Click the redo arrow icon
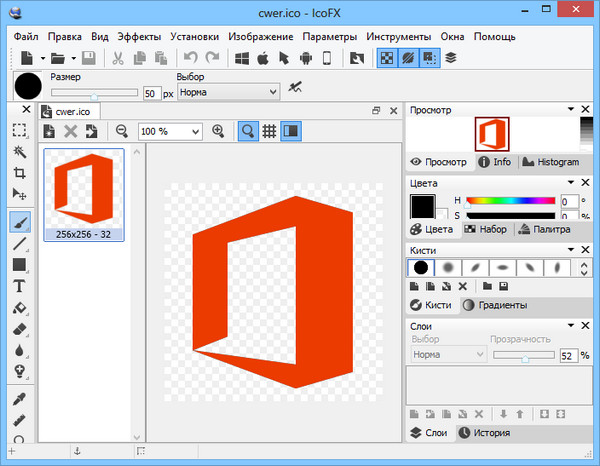Image resolution: width=600 pixels, height=466 pixels. pyautogui.click(x=212, y=58)
